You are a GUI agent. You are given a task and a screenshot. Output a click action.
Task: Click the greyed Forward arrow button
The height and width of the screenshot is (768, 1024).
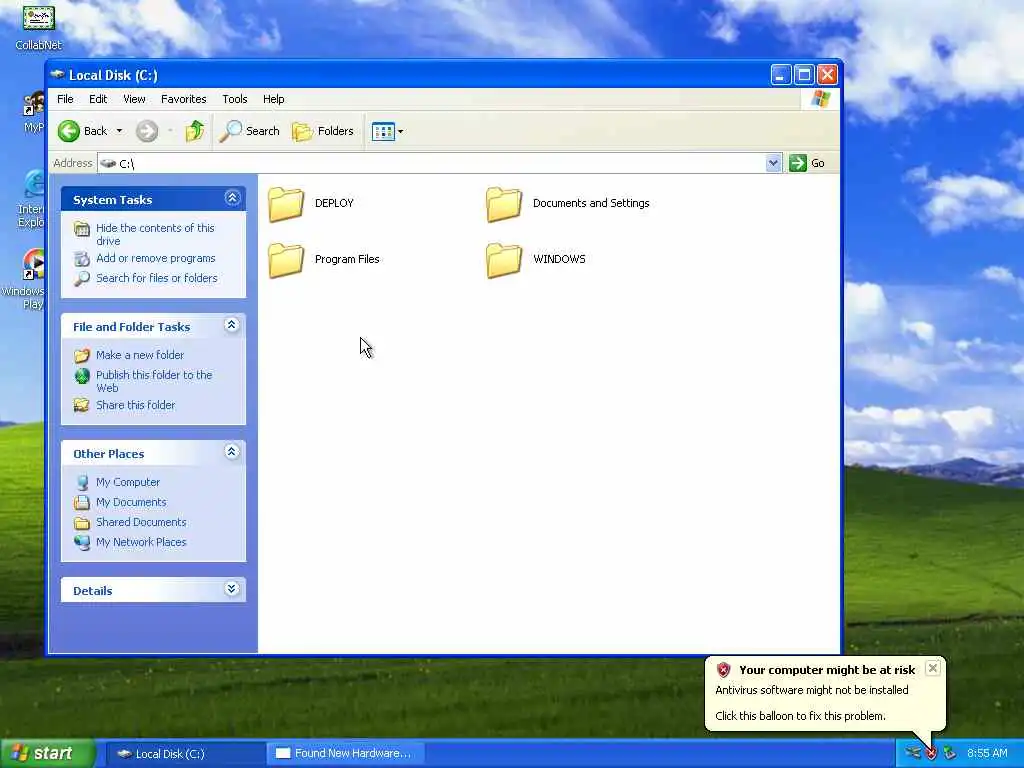[147, 131]
